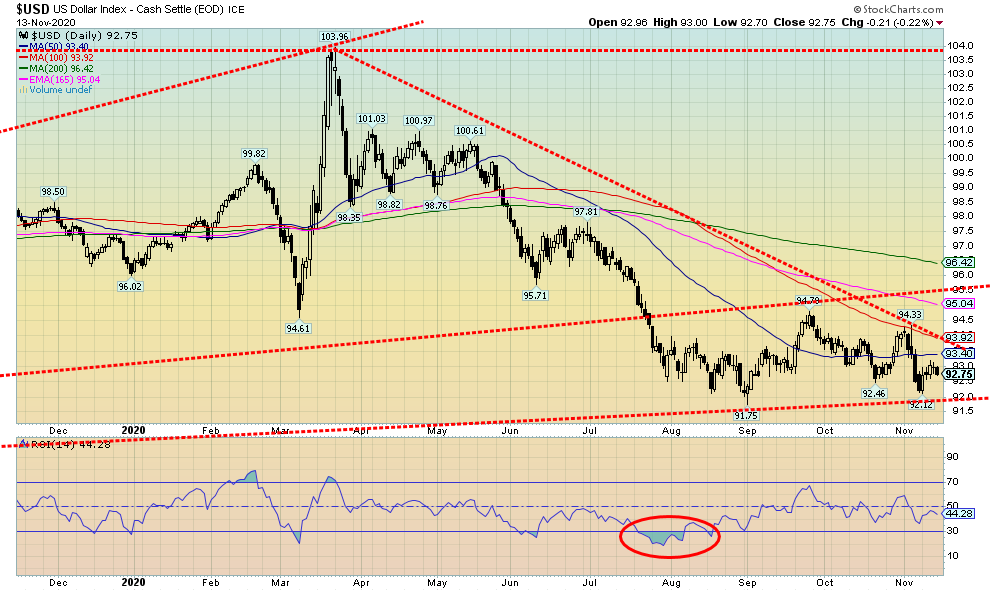Click the Sep label on bottom time axis

748,582
